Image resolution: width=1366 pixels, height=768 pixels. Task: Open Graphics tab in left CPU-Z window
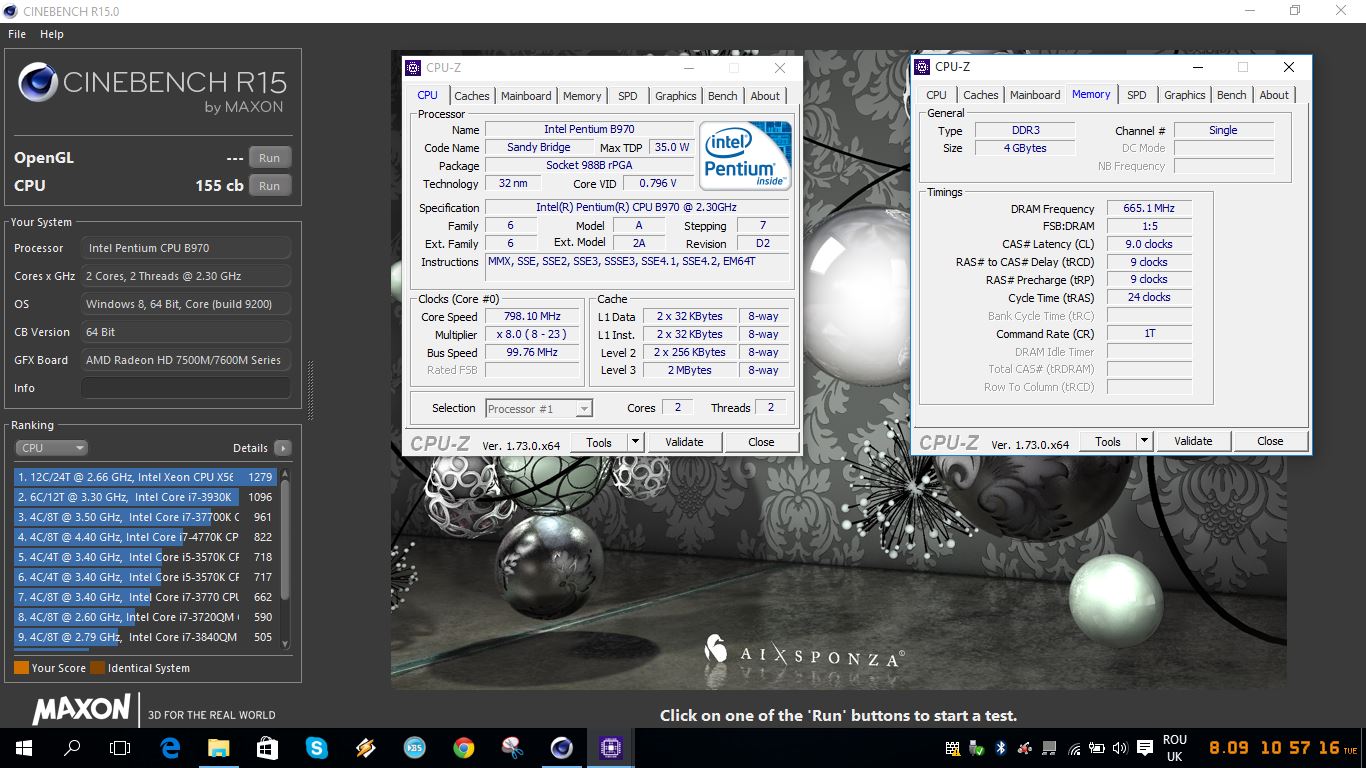point(676,96)
